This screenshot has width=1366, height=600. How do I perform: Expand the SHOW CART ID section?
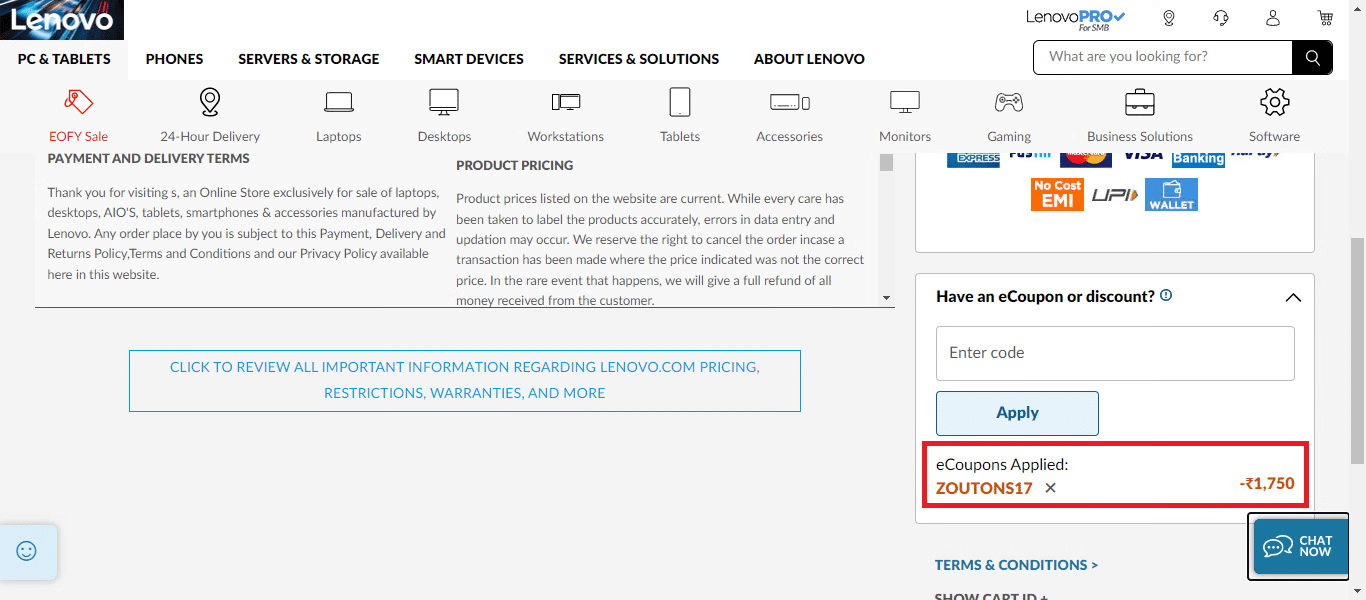(990, 595)
